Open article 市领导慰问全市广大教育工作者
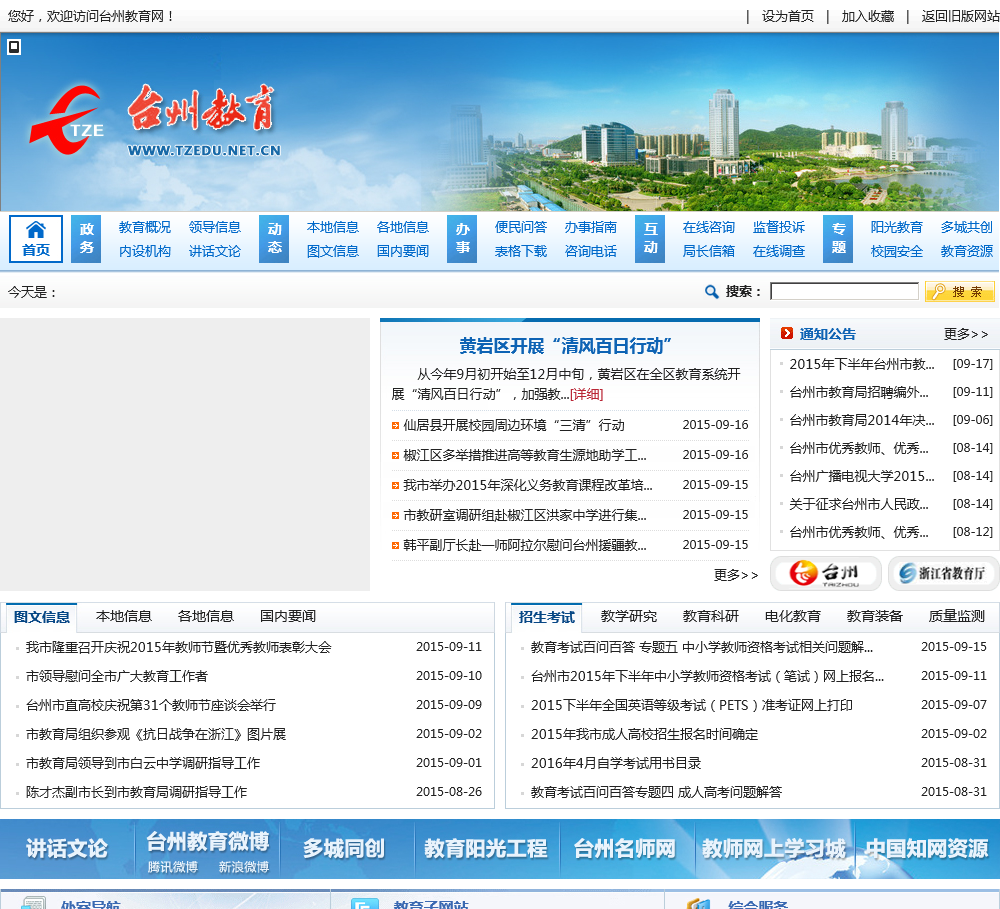Image resolution: width=1000 pixels, height=909 pixels. (117, 676)
